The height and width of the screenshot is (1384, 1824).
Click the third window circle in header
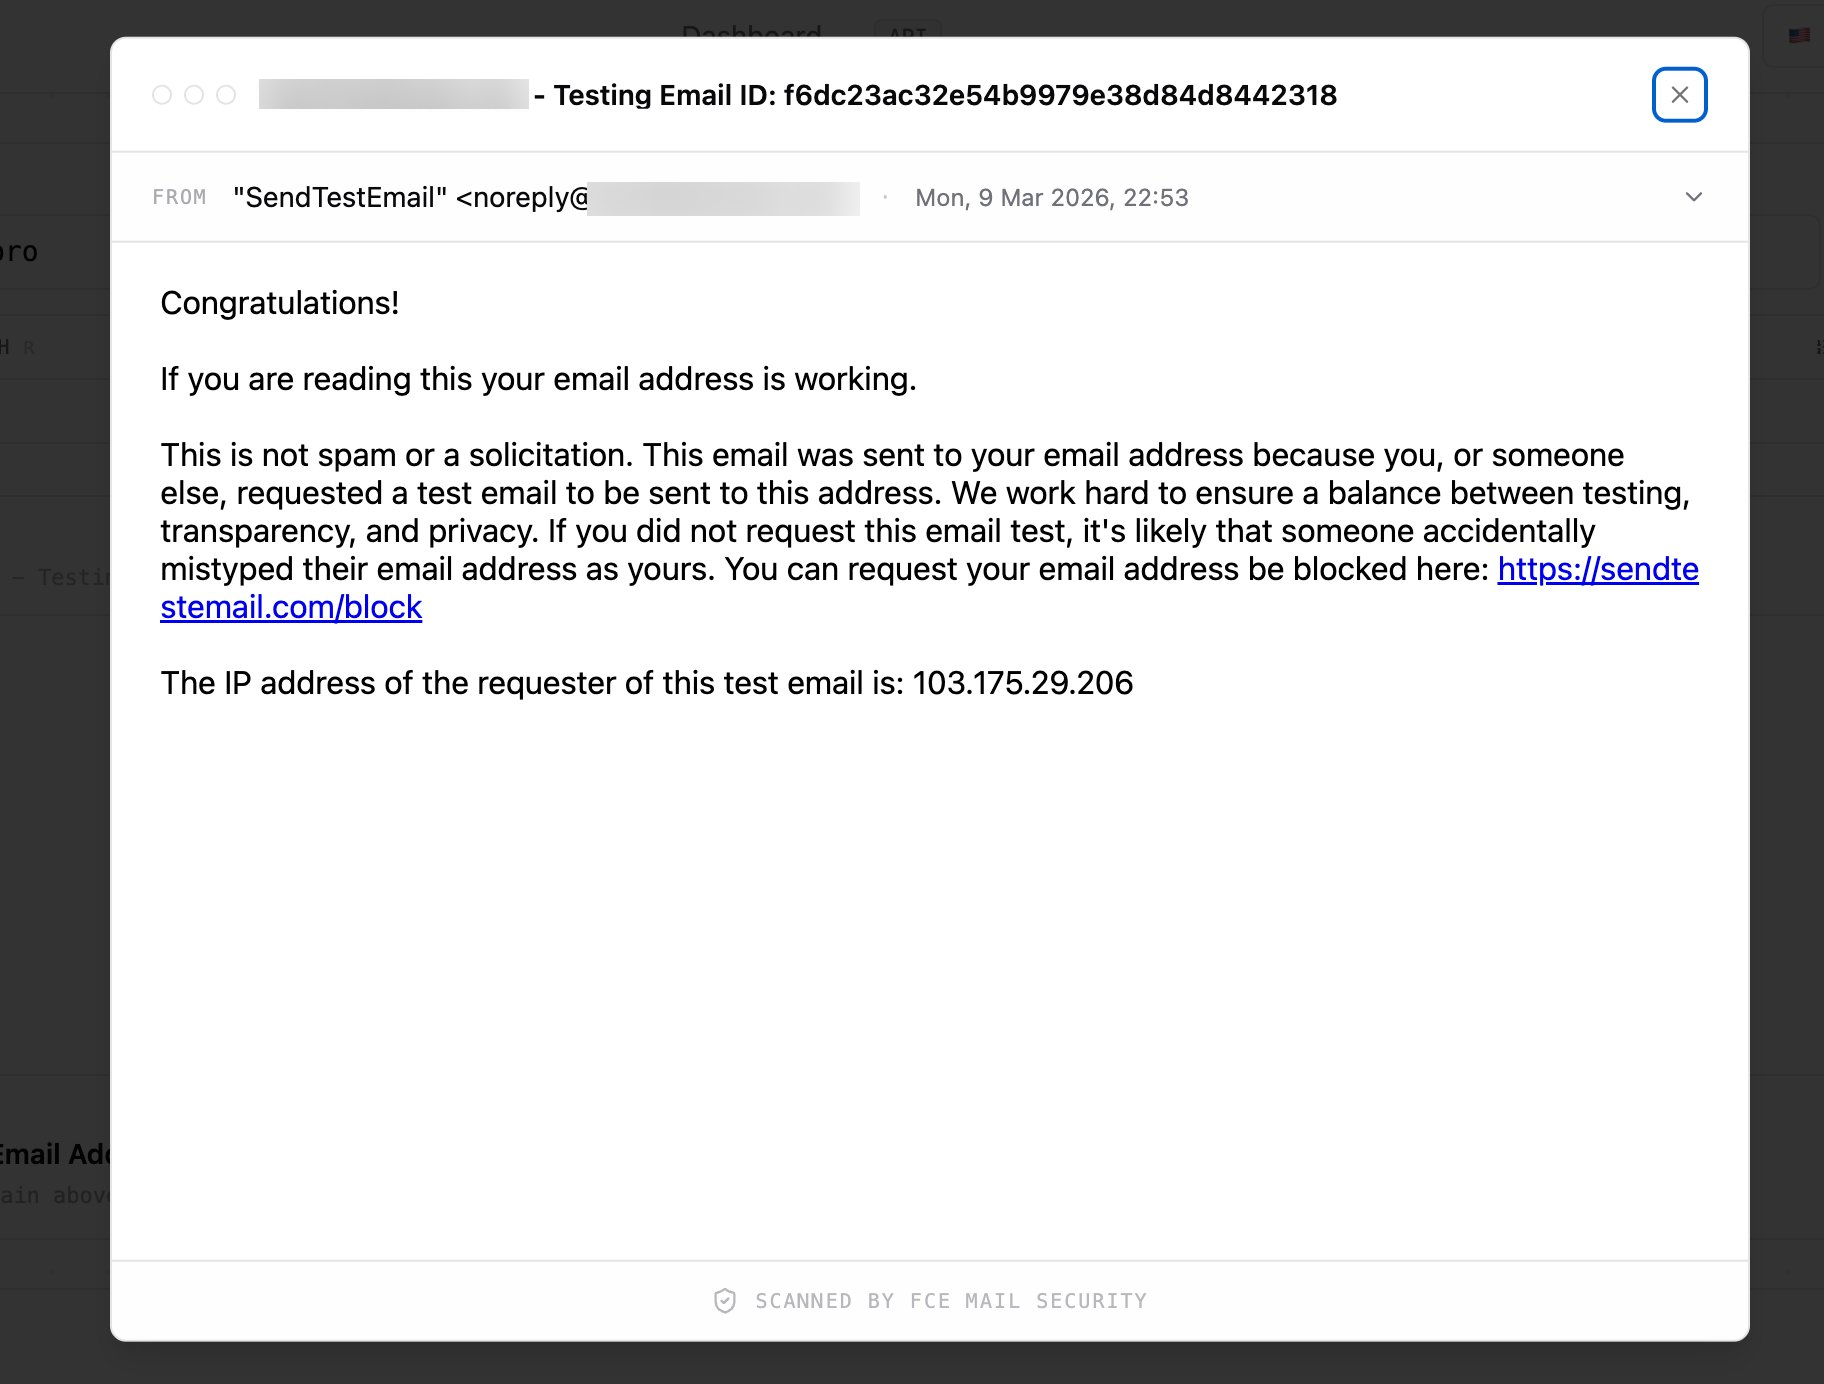point(226,95)
